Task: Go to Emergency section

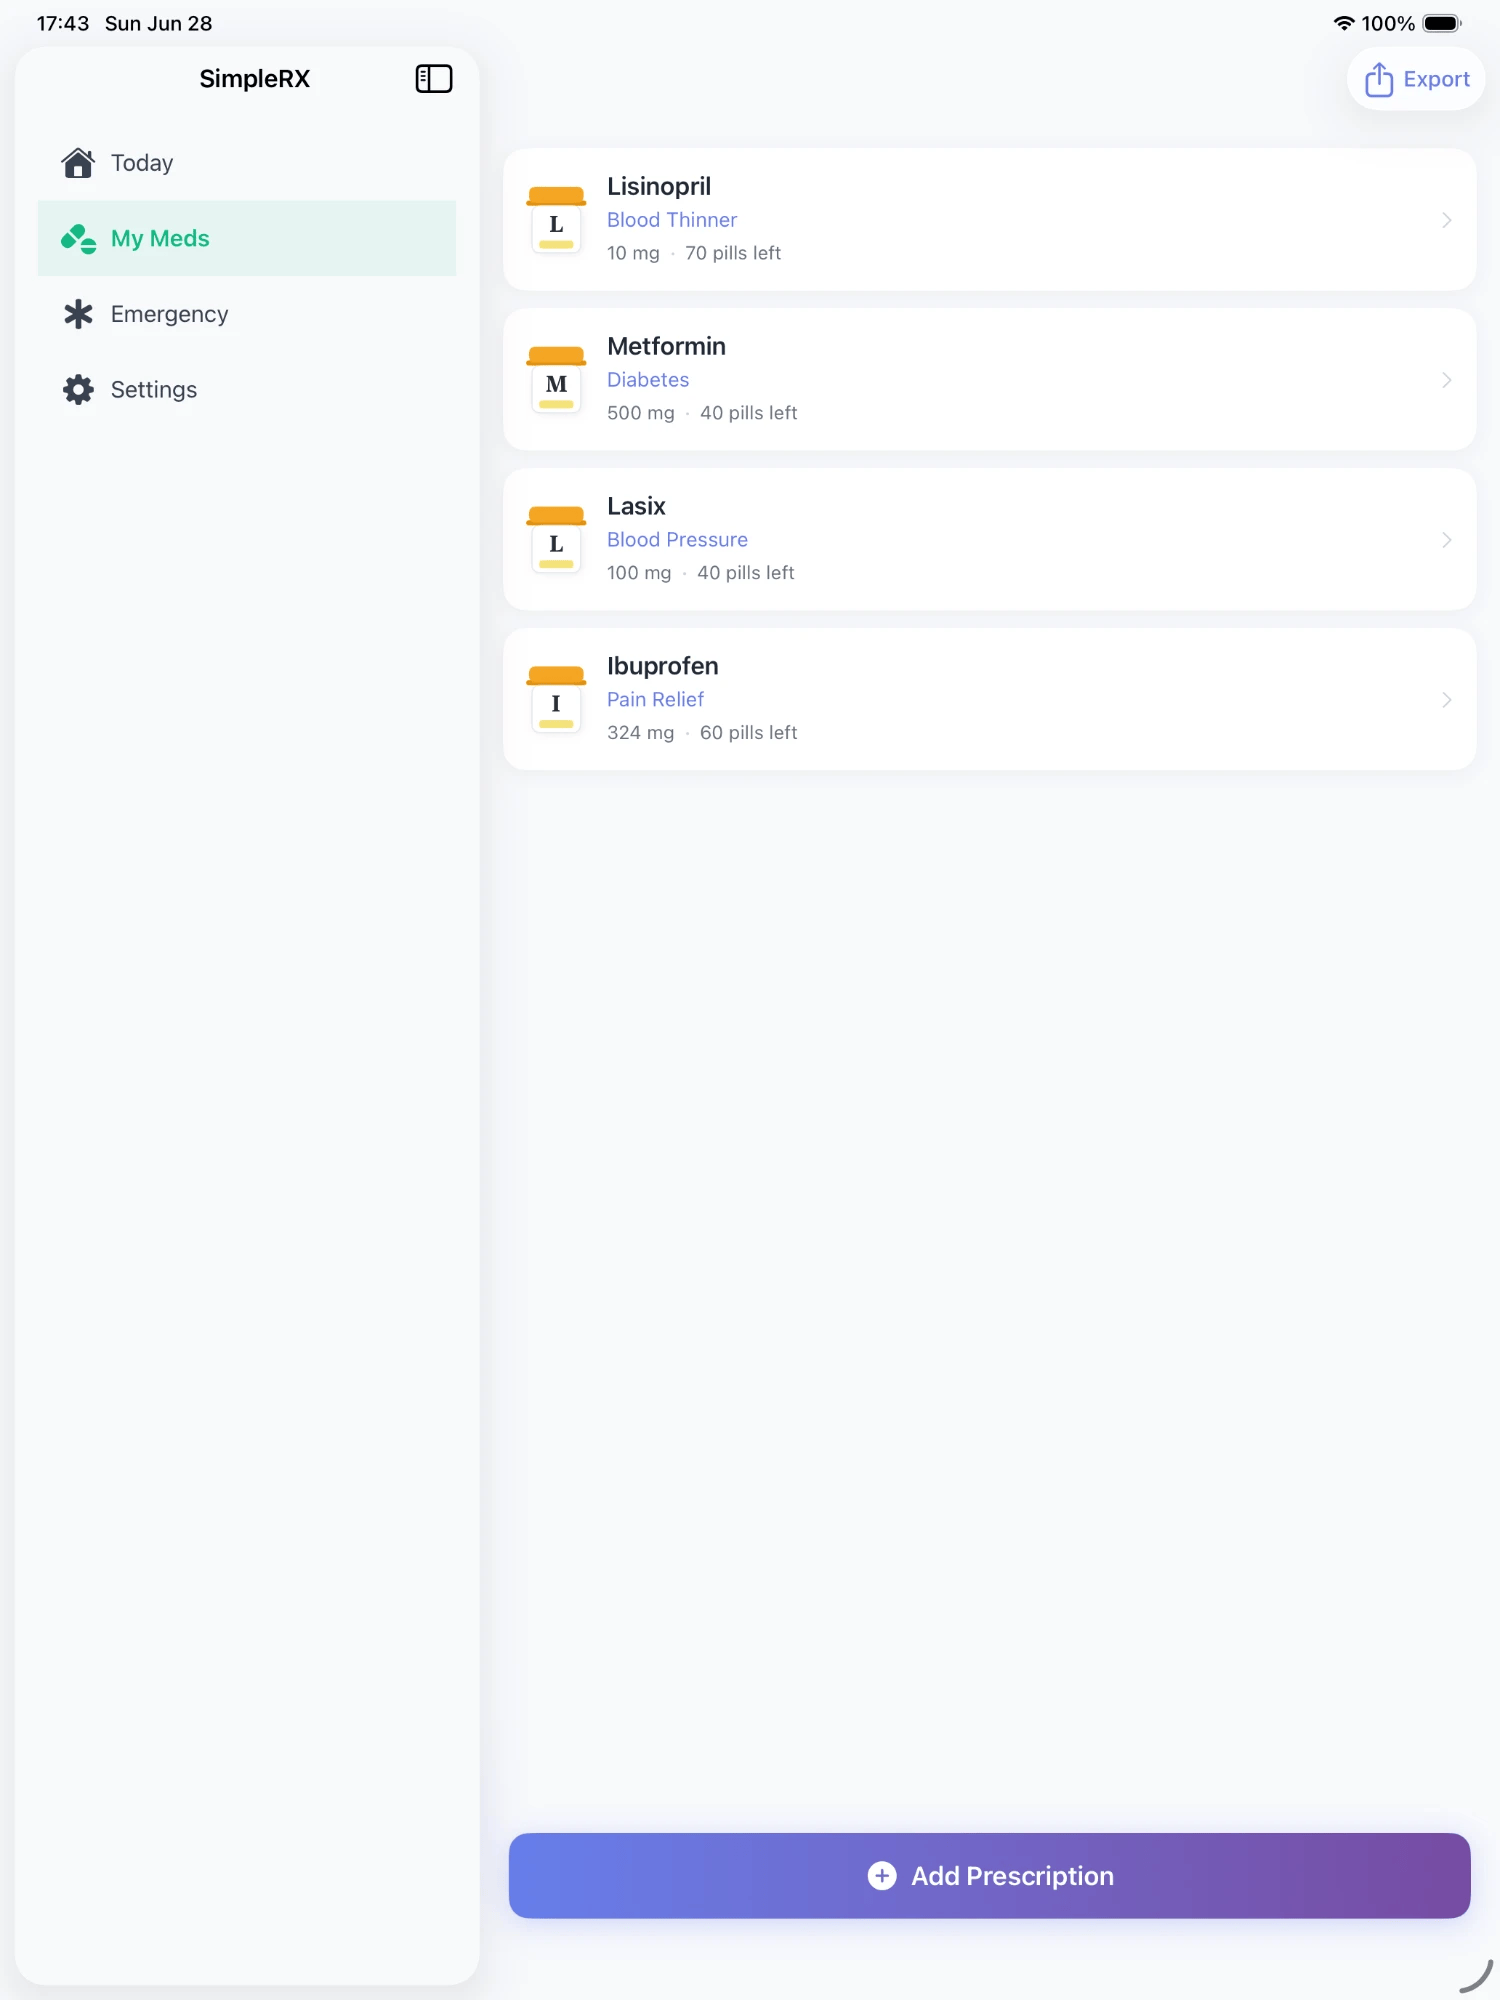Action: pos(247,314)
